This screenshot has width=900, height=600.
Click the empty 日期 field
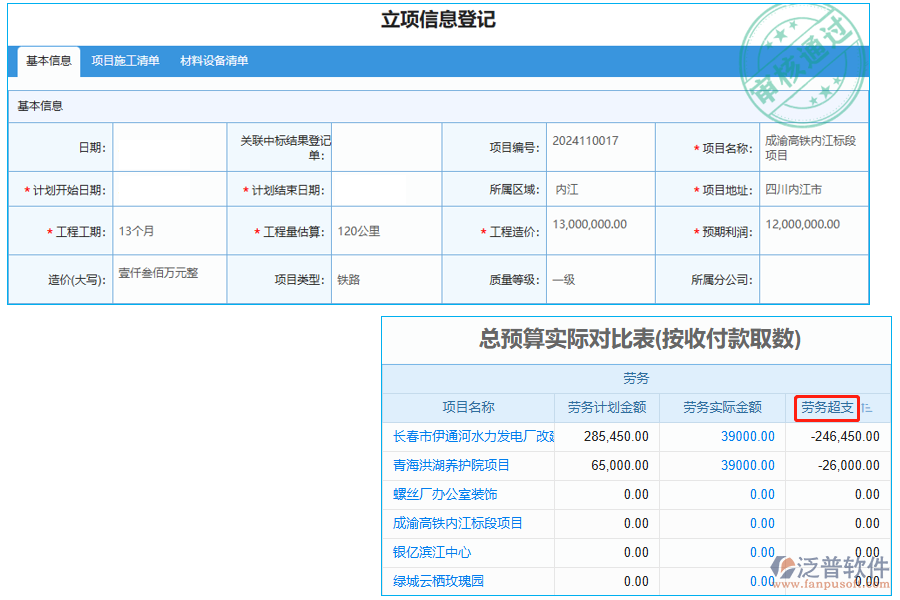click(169, 147)
